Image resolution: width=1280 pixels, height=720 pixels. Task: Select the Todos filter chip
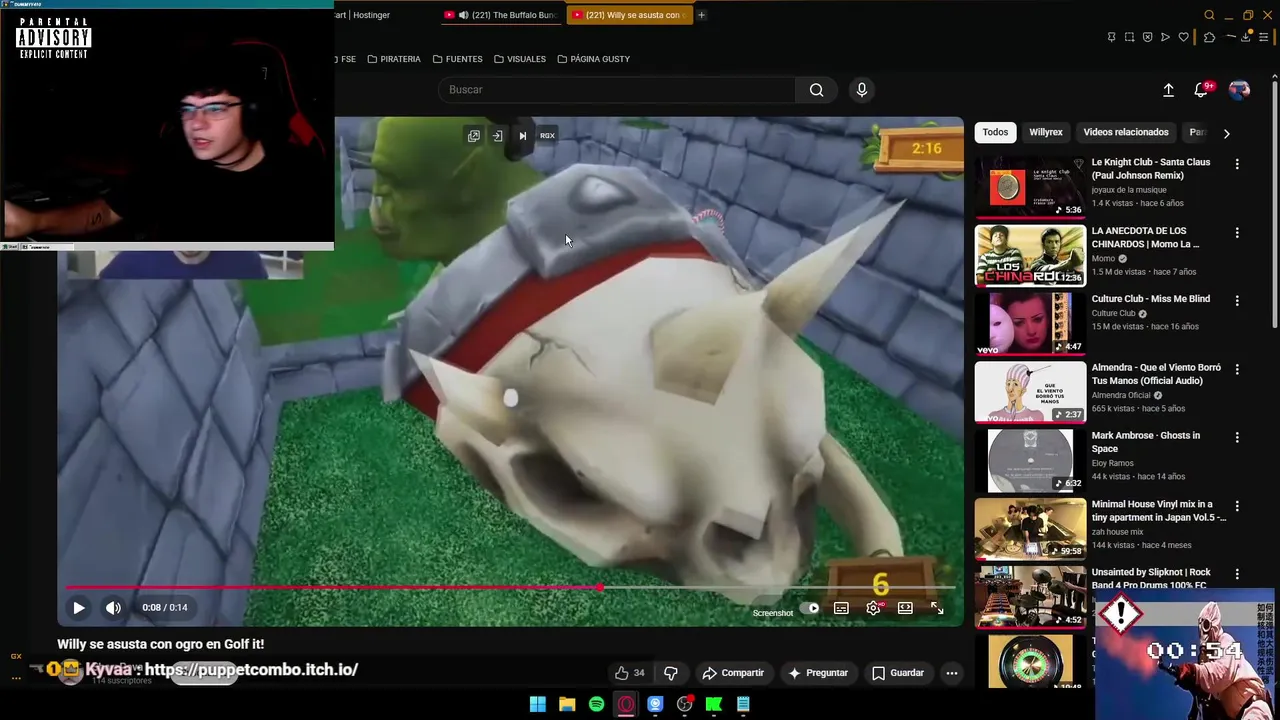[995, 132]
